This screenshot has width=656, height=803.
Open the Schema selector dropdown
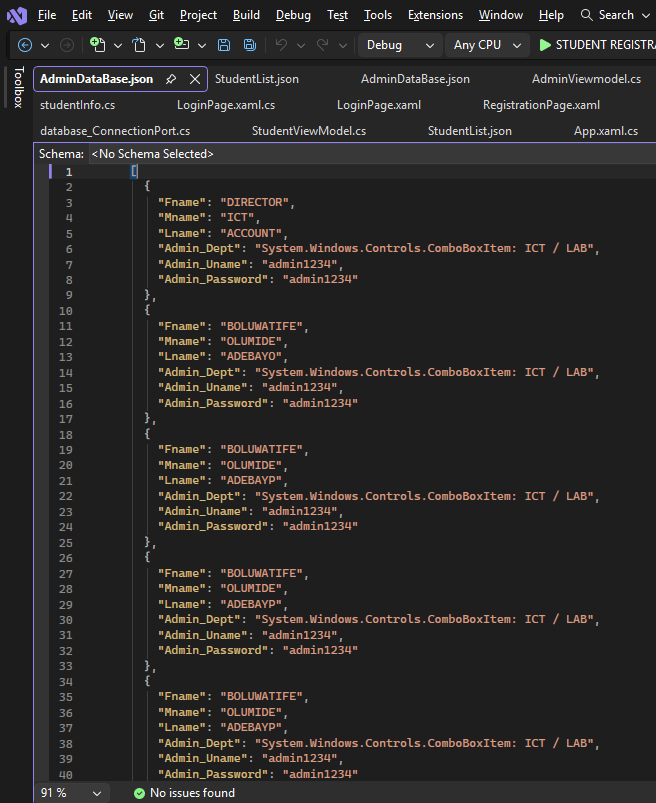coord(152,153)
